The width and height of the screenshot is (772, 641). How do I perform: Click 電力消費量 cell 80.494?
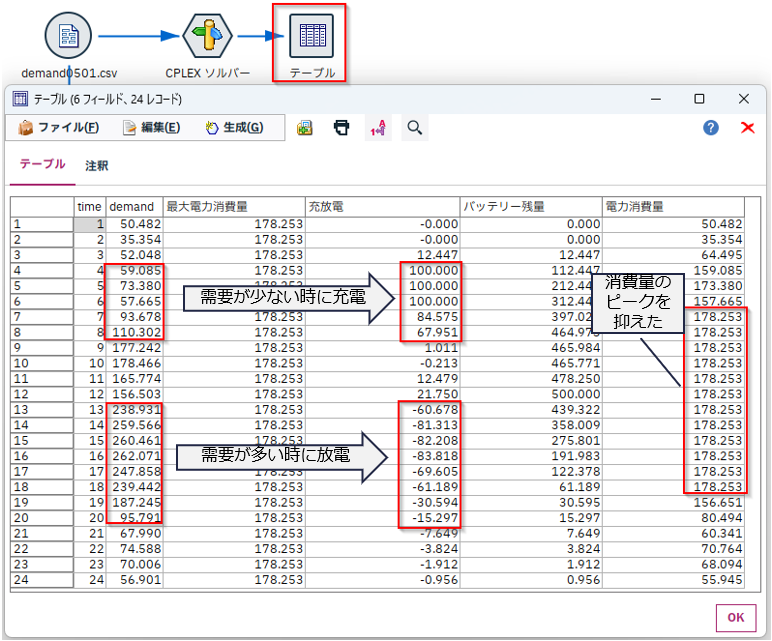coord(673,518)
